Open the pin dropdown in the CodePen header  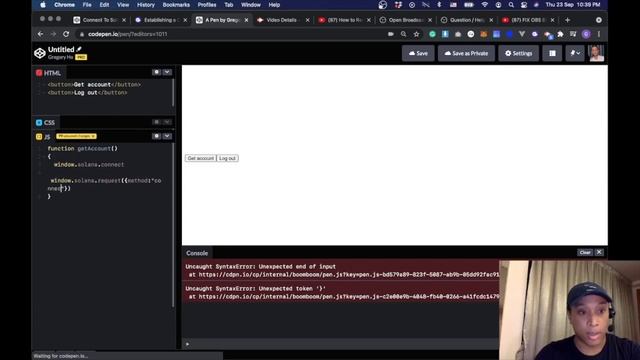575,53
